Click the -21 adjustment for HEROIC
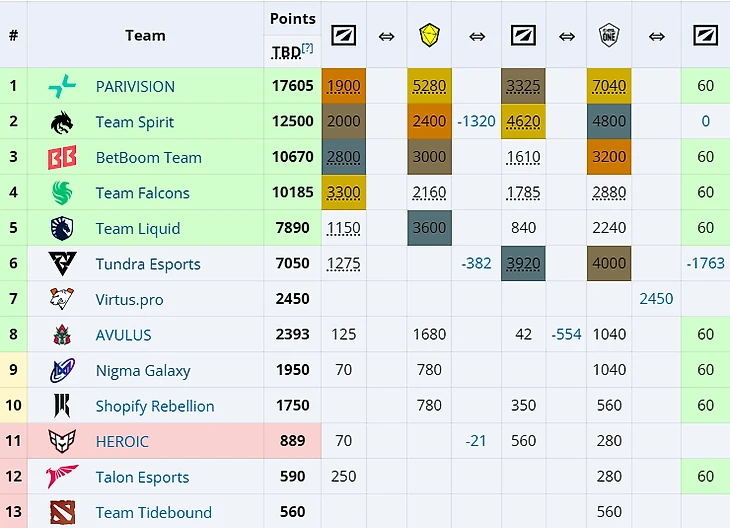Viewport: 730px width, 528px height. (x=476, y=441)
